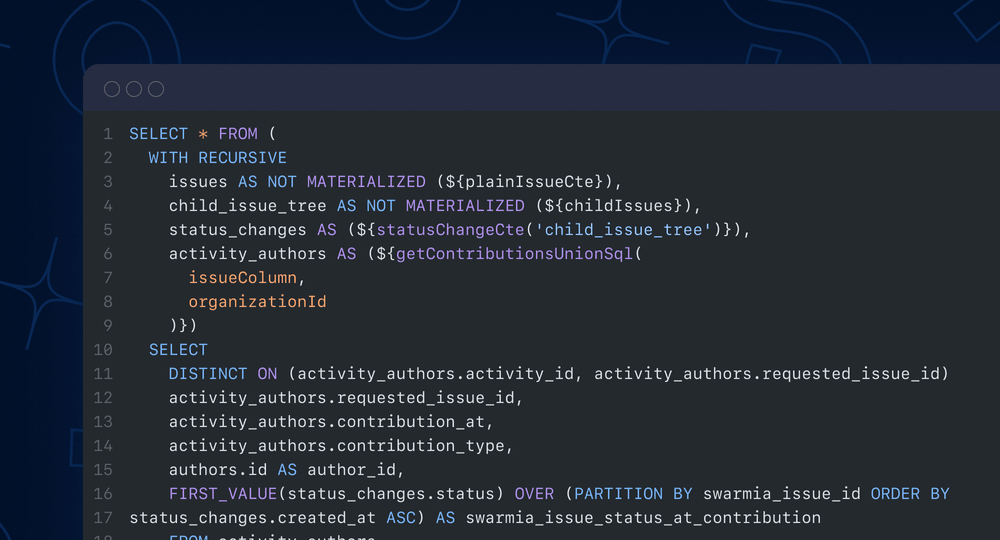Click the WITH RECURSIVE keyword on line 2

[217, 158]
